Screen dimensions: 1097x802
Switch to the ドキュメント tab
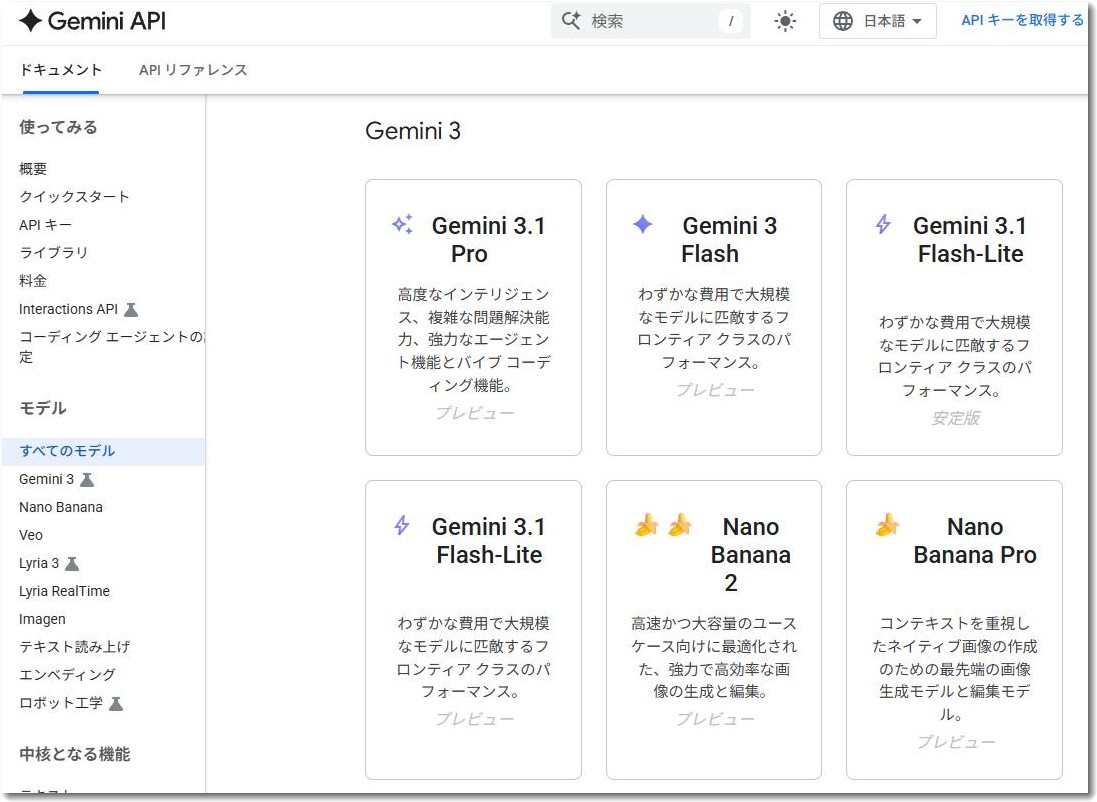[61, 69]
